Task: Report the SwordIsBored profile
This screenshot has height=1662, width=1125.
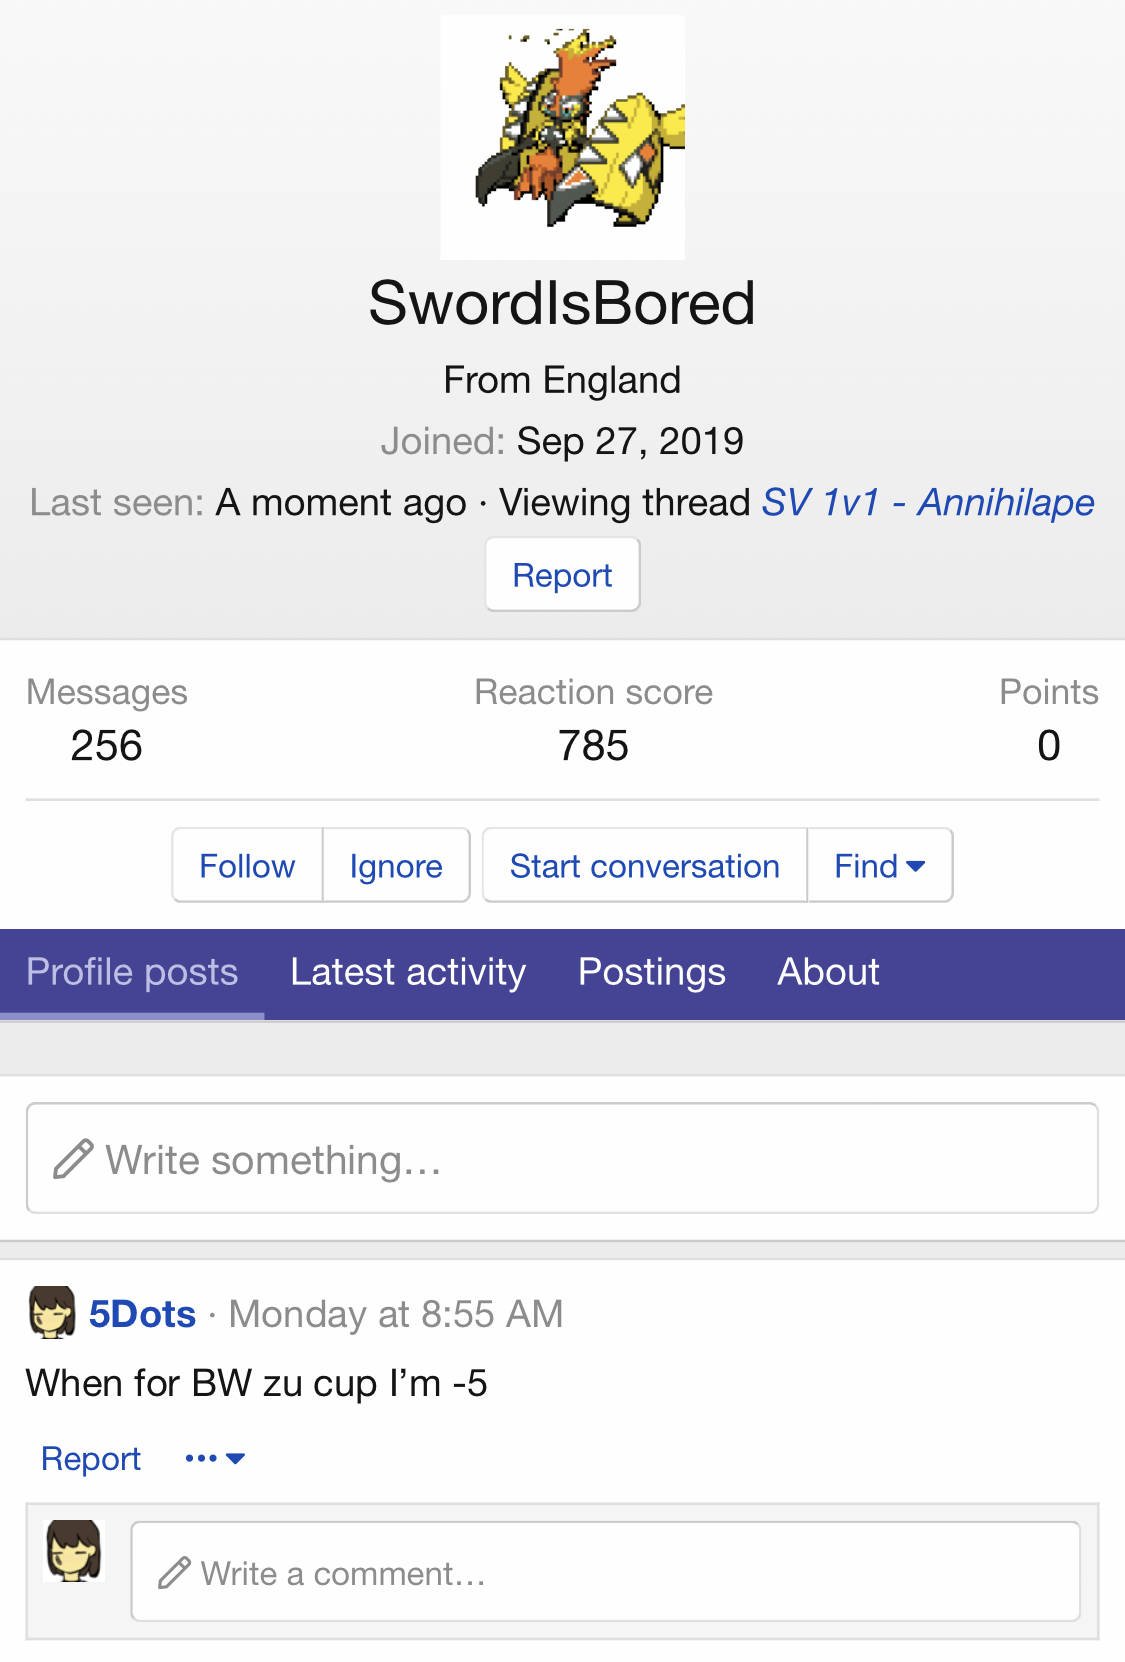Action: pos(562,575)
